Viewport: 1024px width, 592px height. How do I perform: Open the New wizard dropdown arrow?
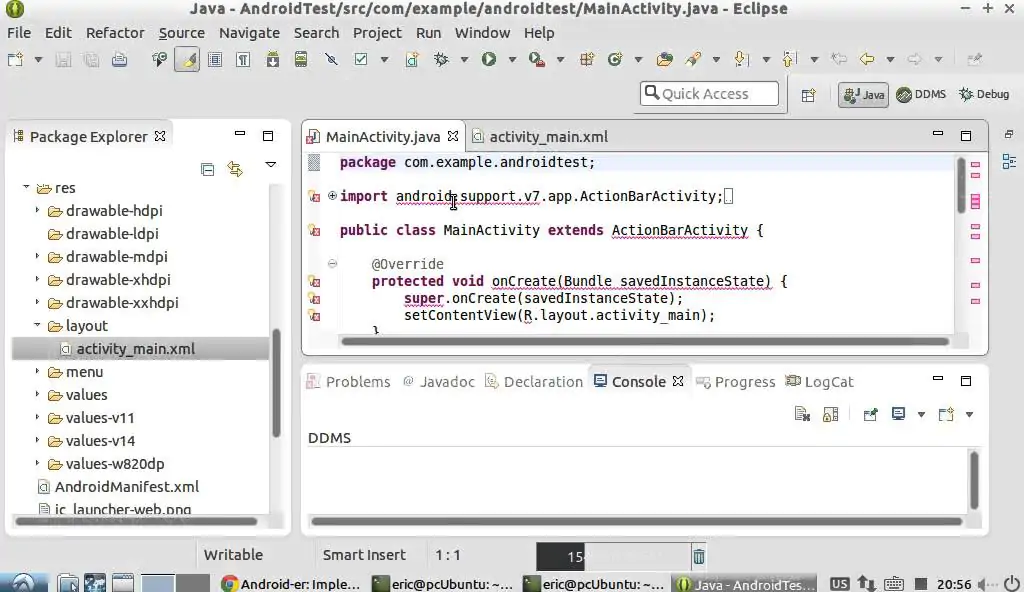point(39,59)
